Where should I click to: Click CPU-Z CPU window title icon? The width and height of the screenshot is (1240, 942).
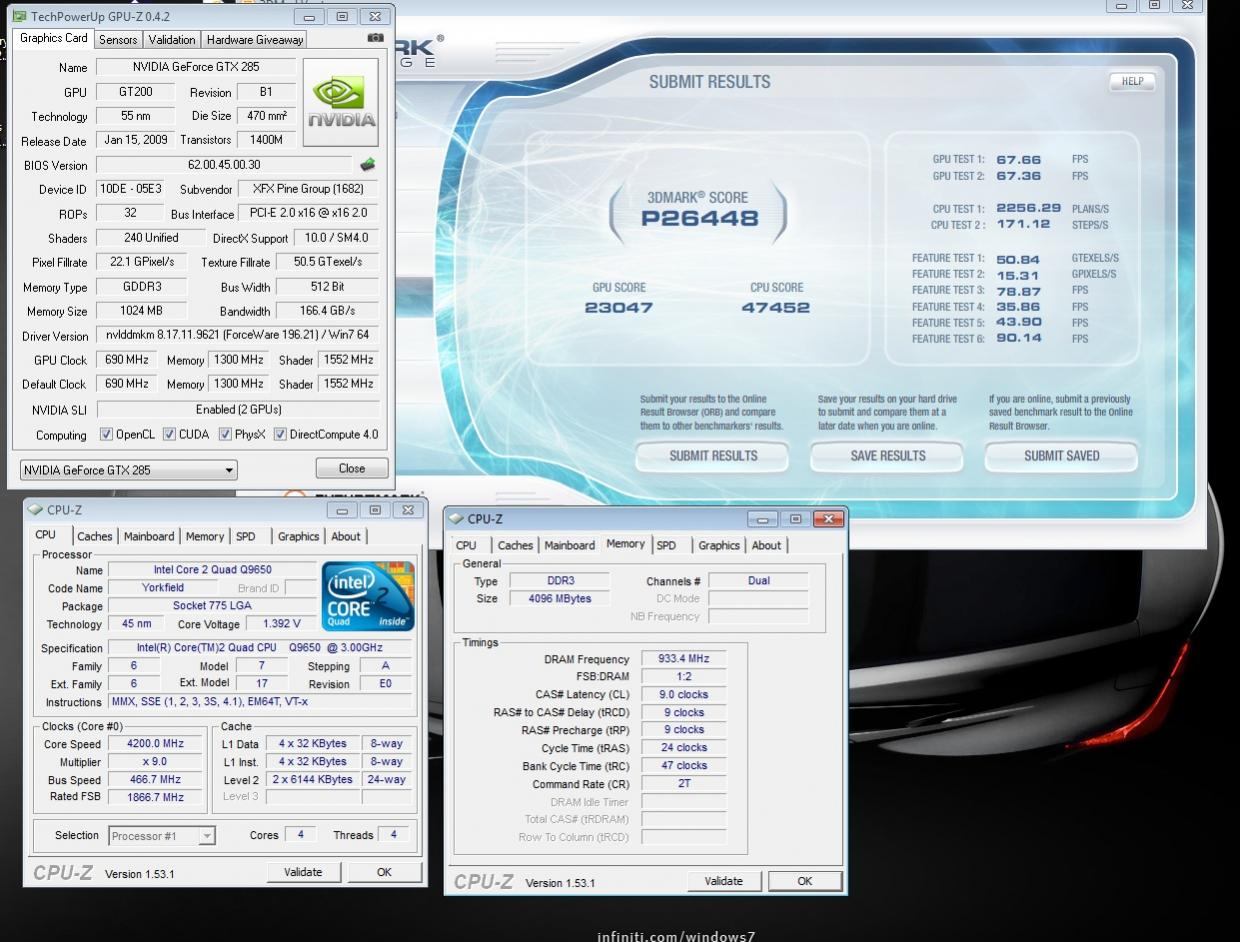(35, 510)
